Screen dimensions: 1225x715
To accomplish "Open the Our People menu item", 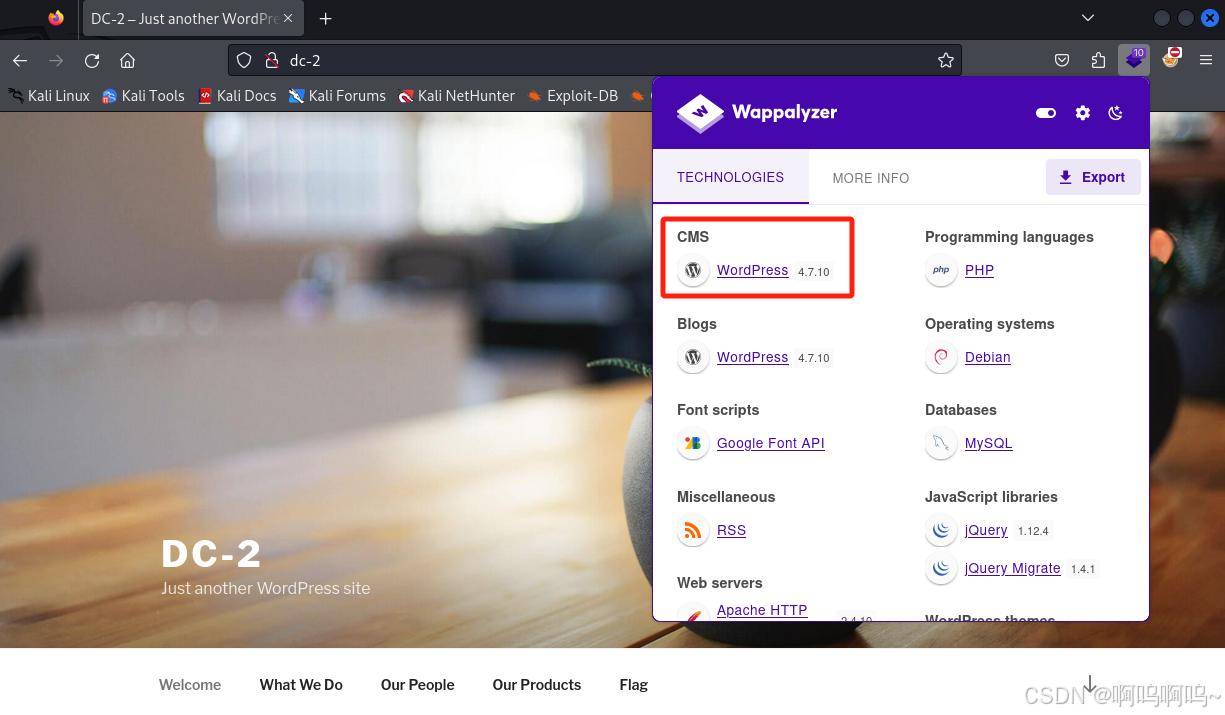I will click(417, 685).
